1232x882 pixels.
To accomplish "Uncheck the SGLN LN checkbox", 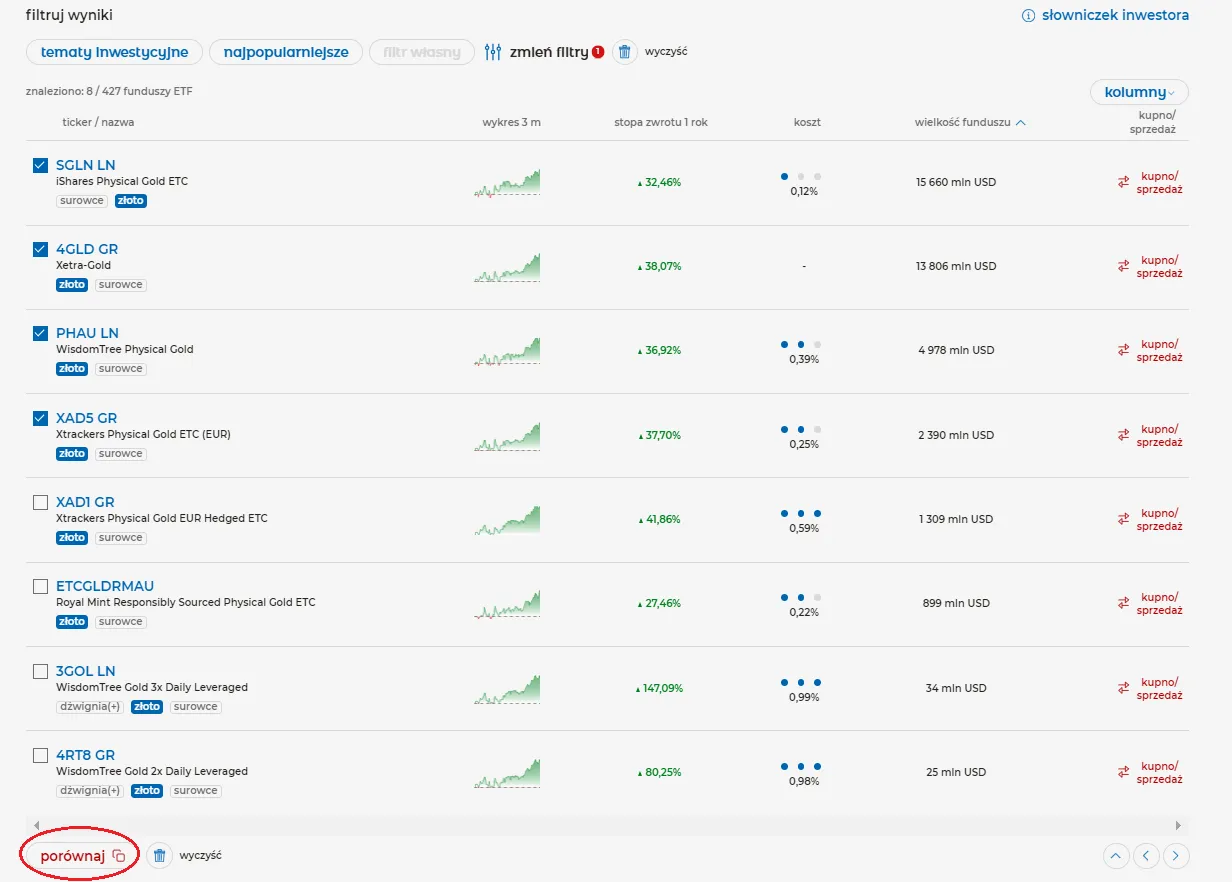I will coord(41,165).
